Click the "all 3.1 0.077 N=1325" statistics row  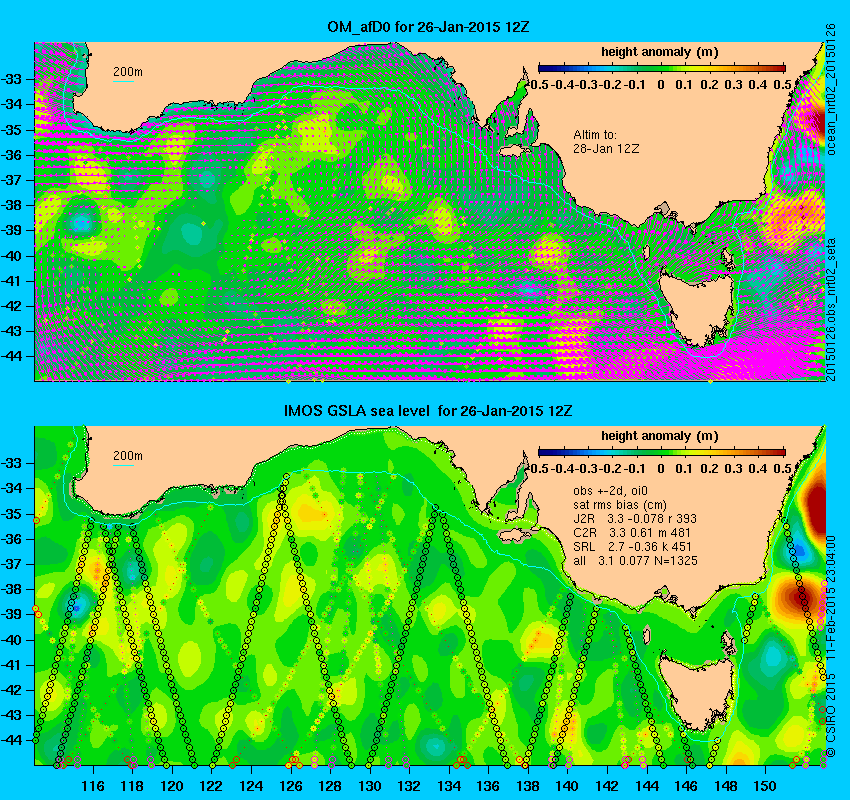pyautogui.click(x=635, y=561)
